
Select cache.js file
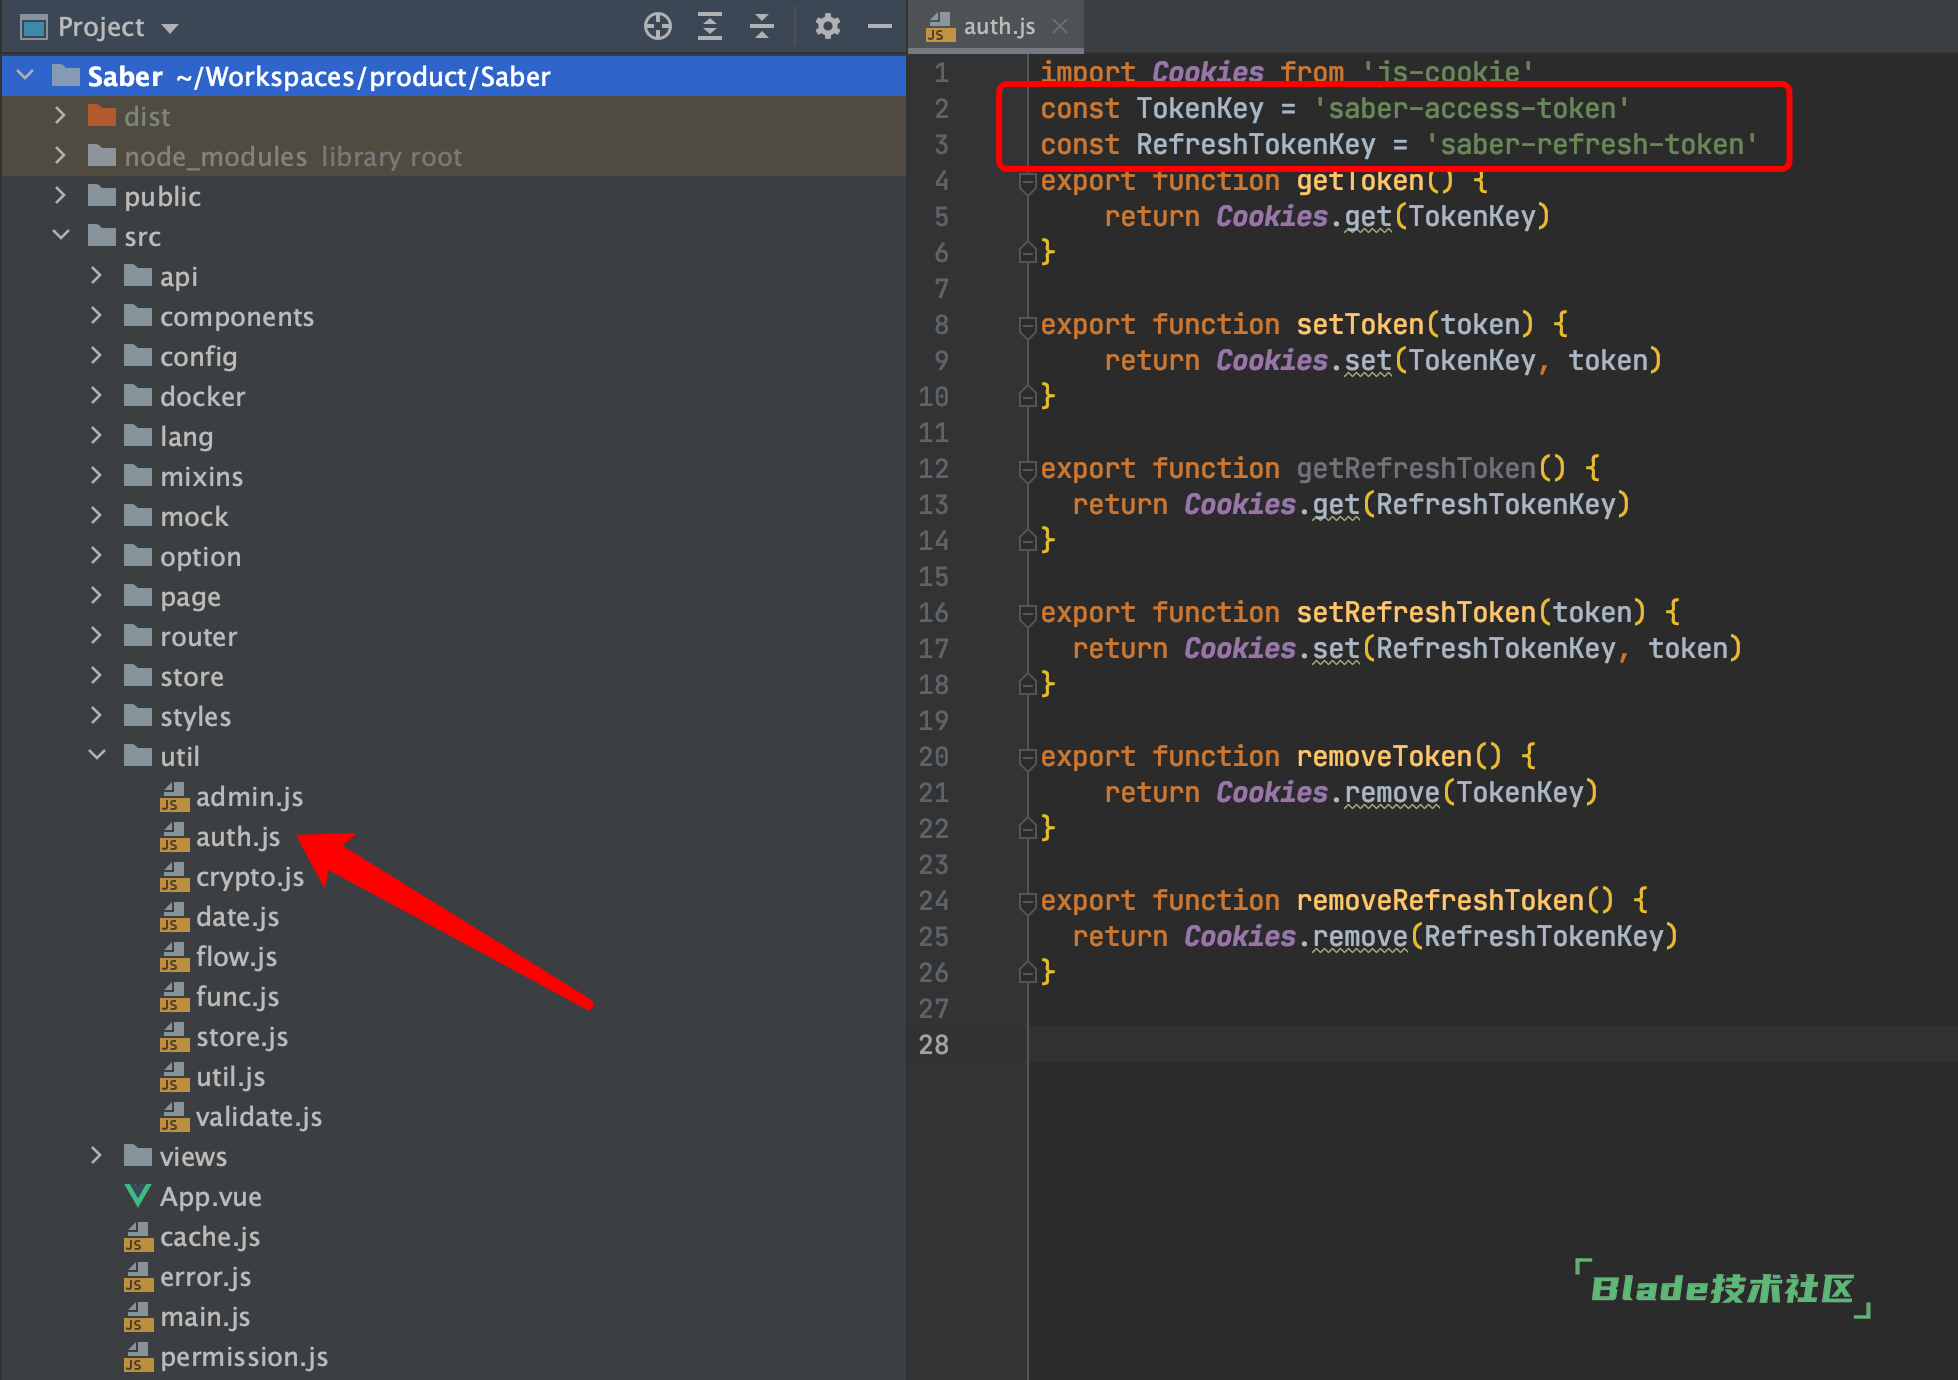tap(210, 1237)
